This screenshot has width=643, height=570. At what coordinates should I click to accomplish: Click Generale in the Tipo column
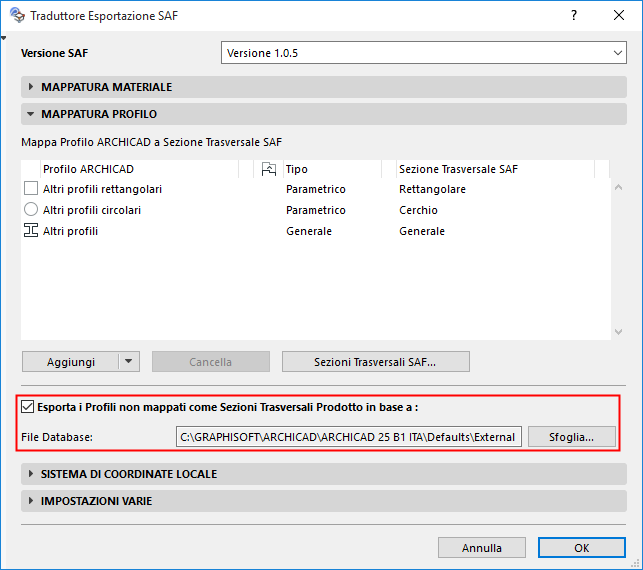[x=309, y=231]
